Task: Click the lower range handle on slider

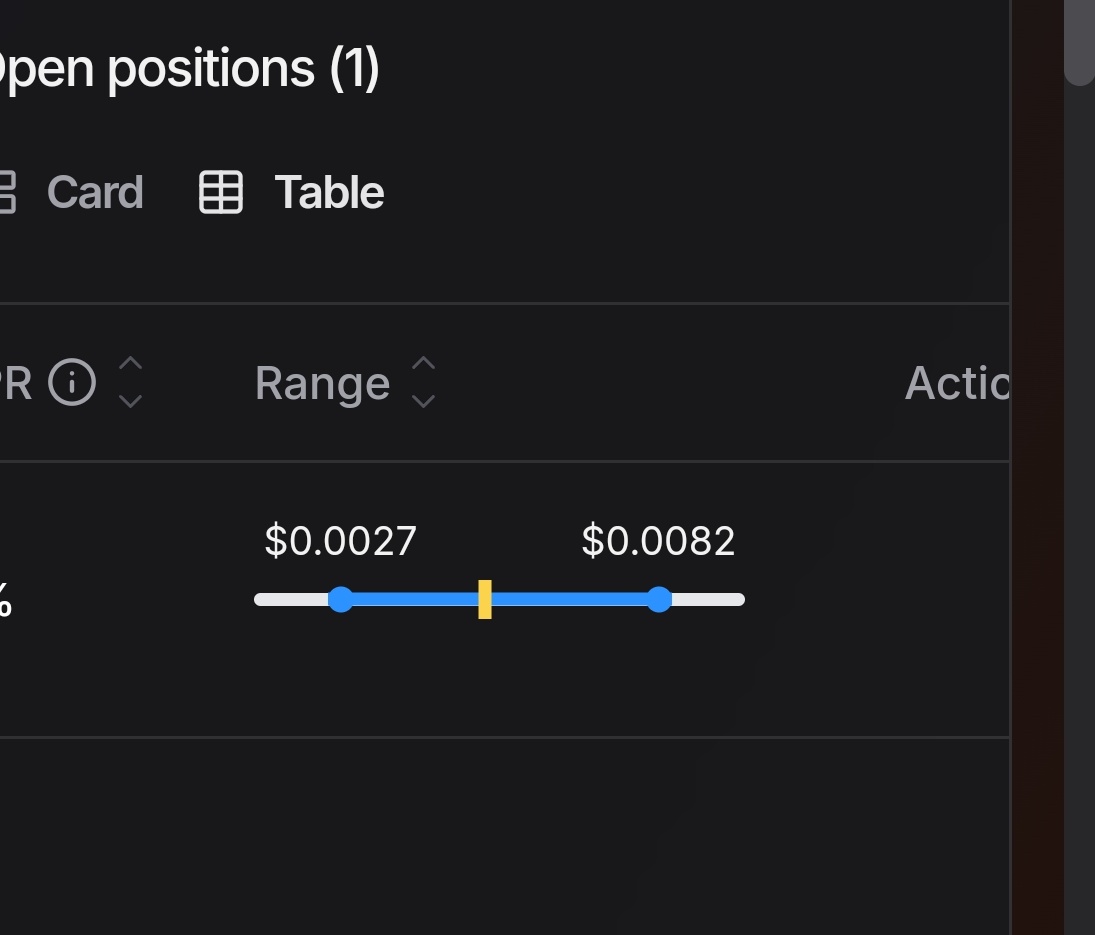Action: point(341,599)
